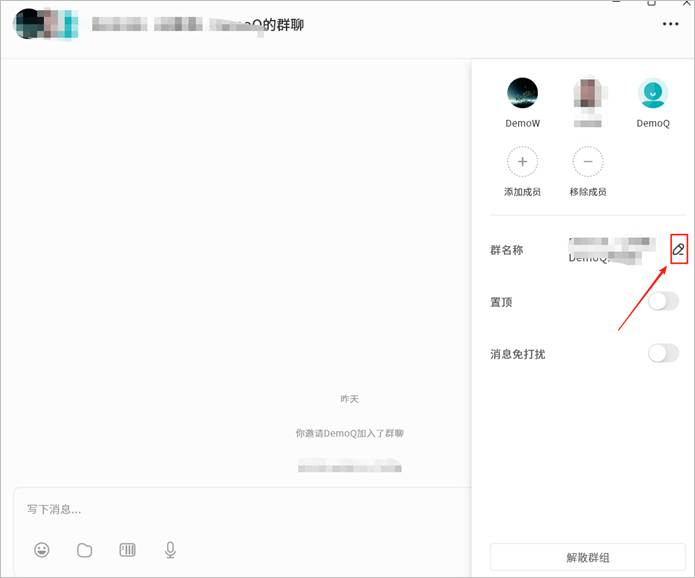The image size is (695, 578).
Task: Click the folder icon to send file
Action: pyautogui.click(x=85, y=550)
